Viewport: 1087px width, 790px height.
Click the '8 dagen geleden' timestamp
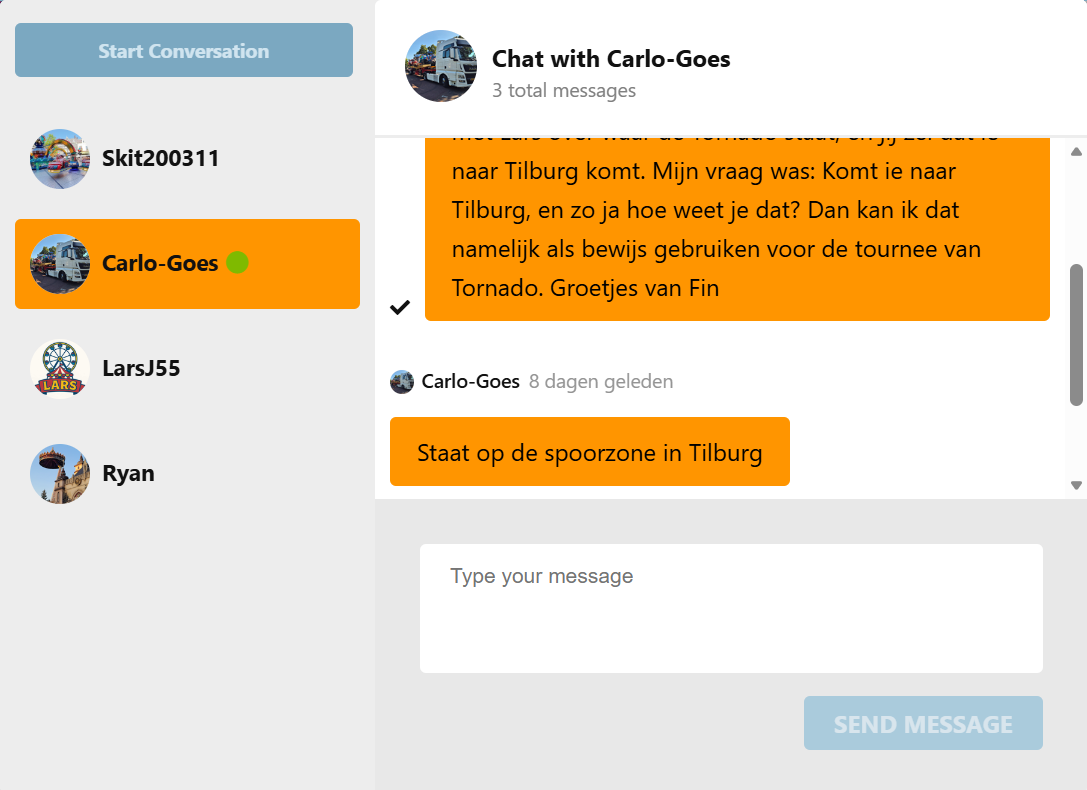pyautogui.click(x=601, y=381)
